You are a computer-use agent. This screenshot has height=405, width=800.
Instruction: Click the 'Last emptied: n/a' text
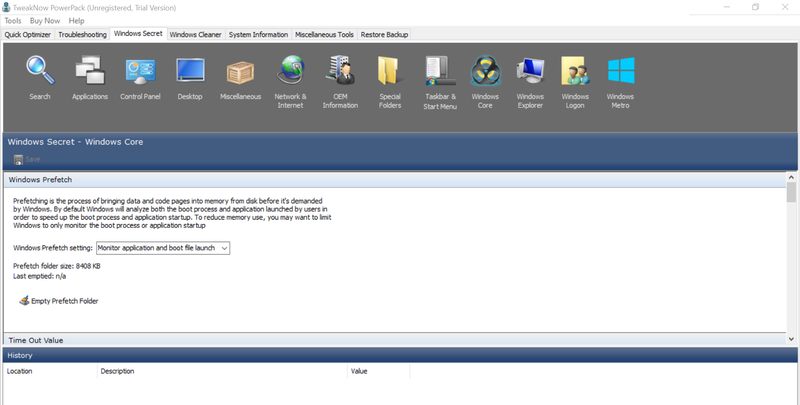[39, 276]
